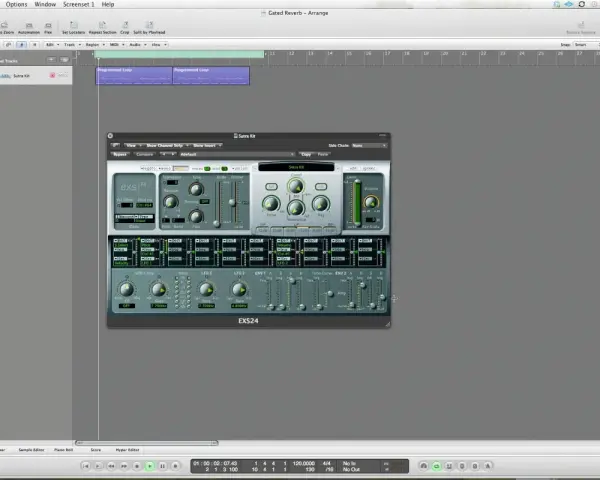Click the link icon in the Arrange local bar
This screenshot has width=600, height=480.
(8, 45)
